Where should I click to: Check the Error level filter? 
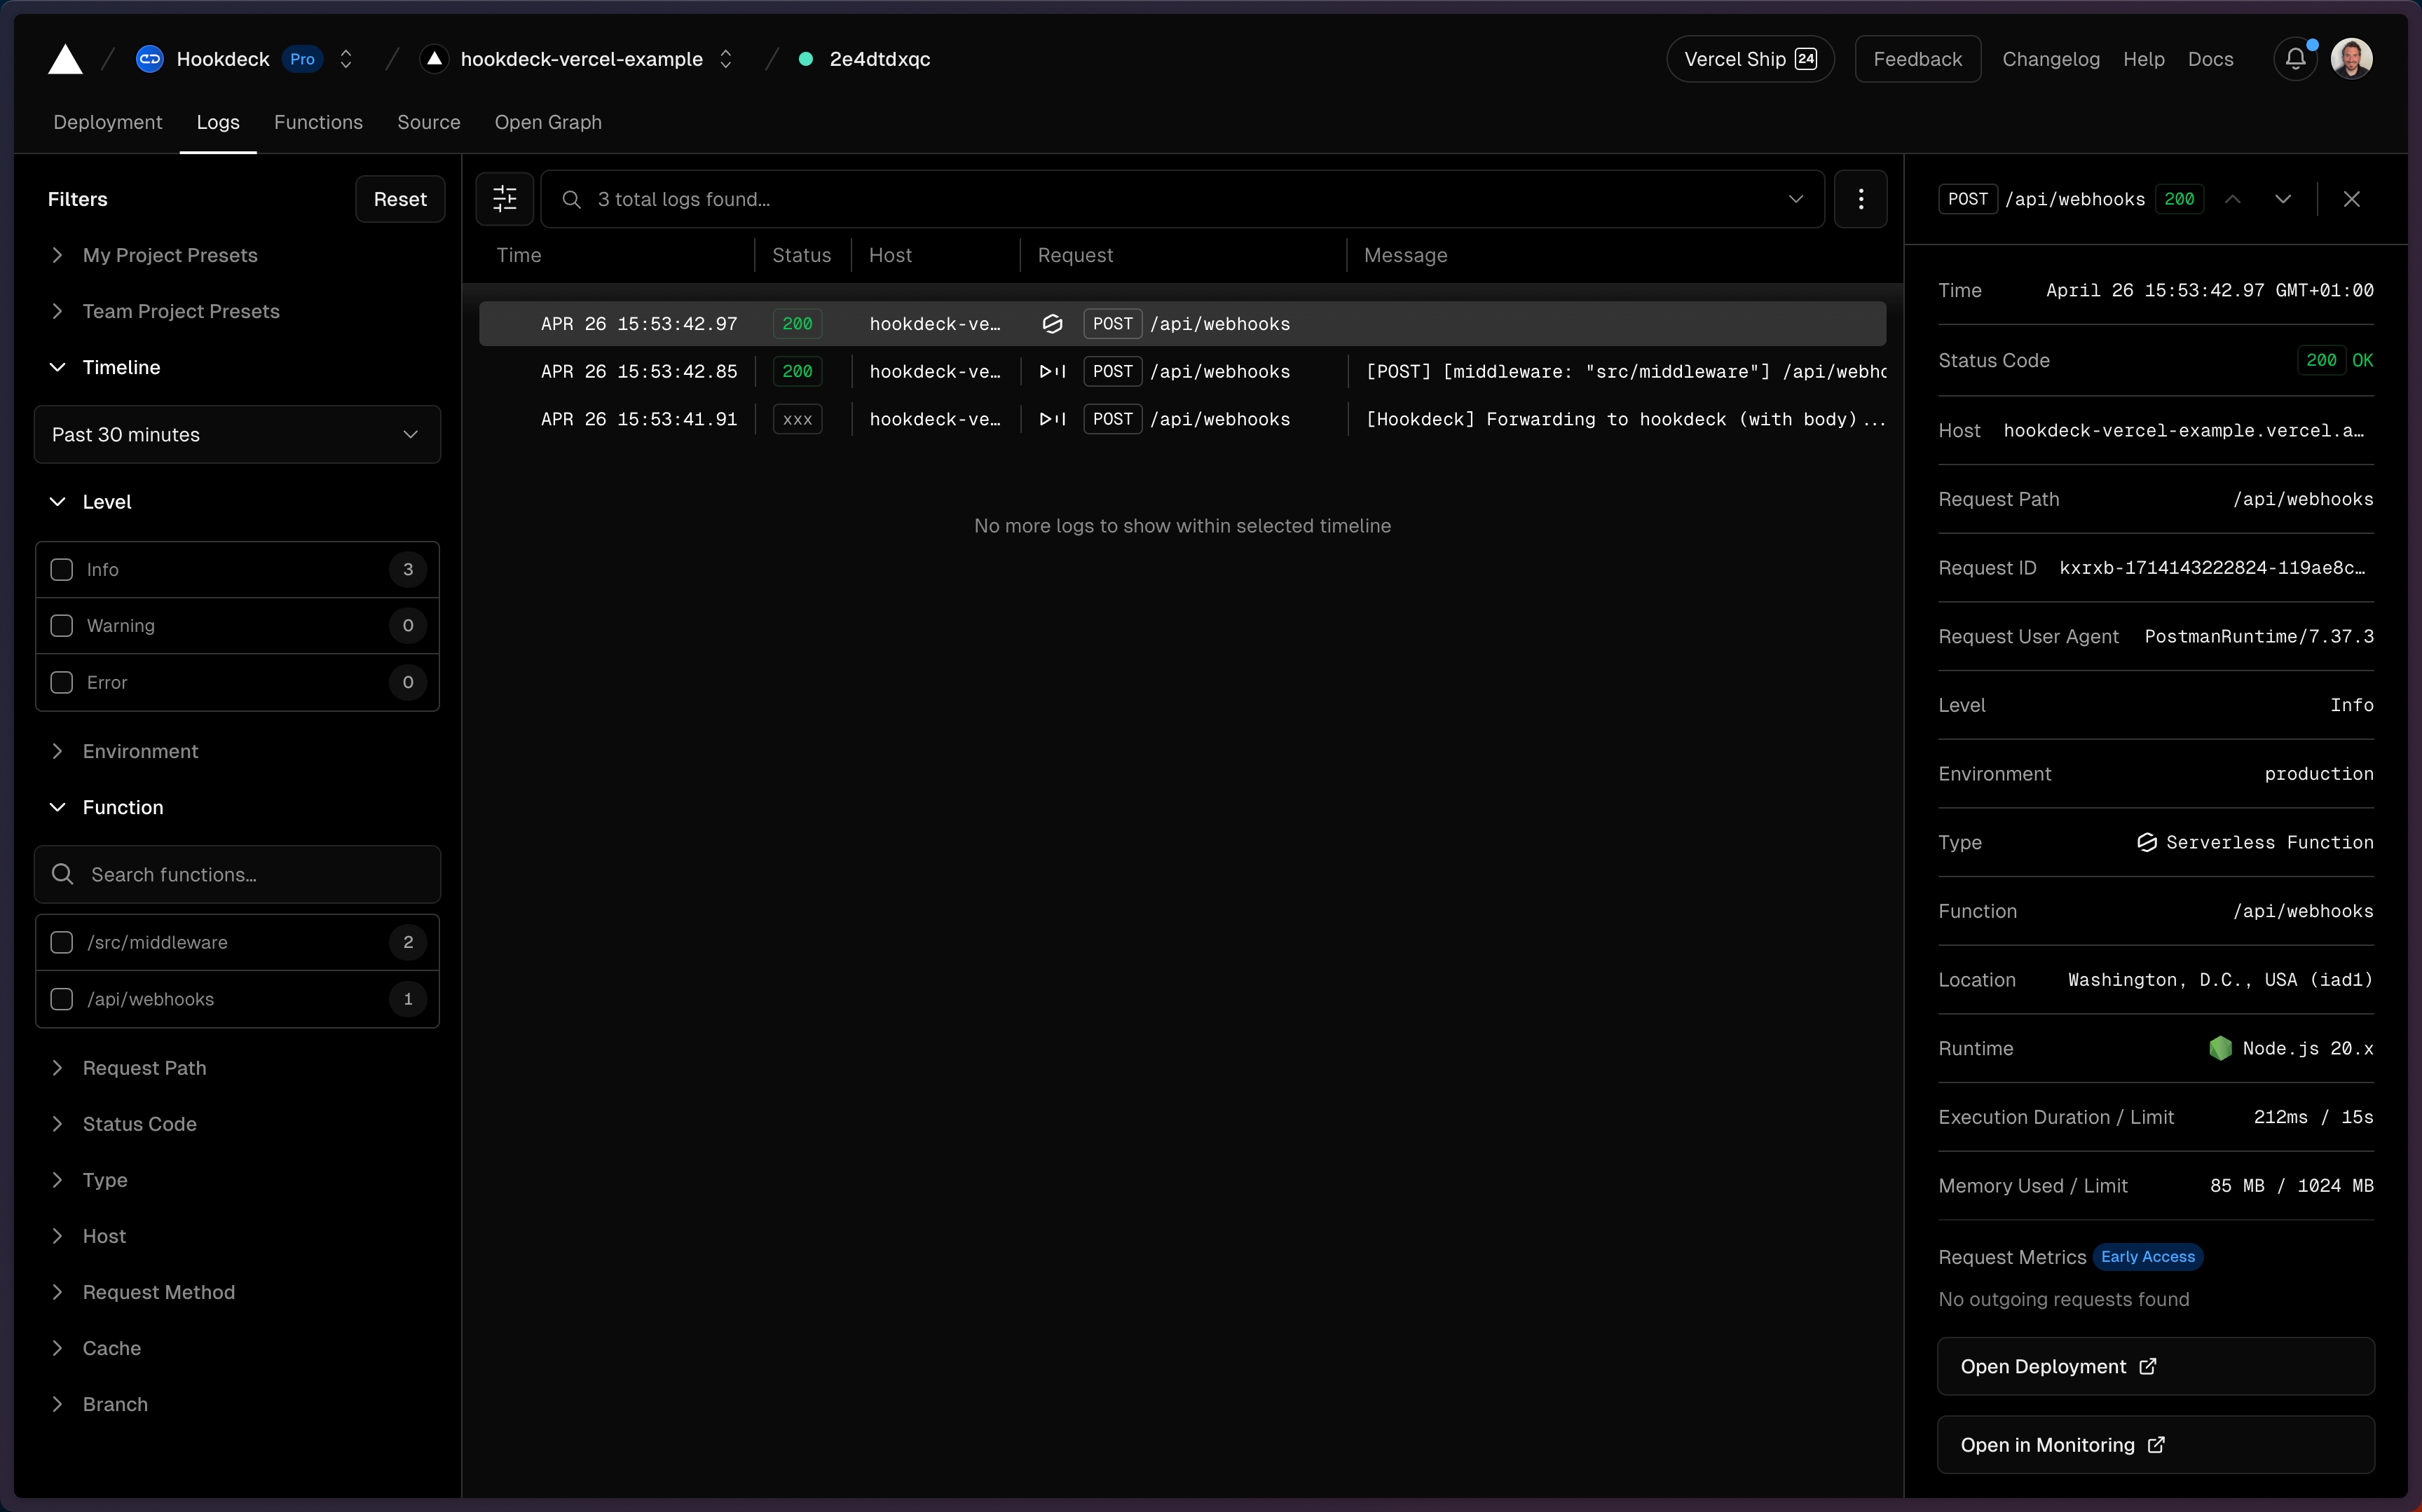tap(62, 682)
